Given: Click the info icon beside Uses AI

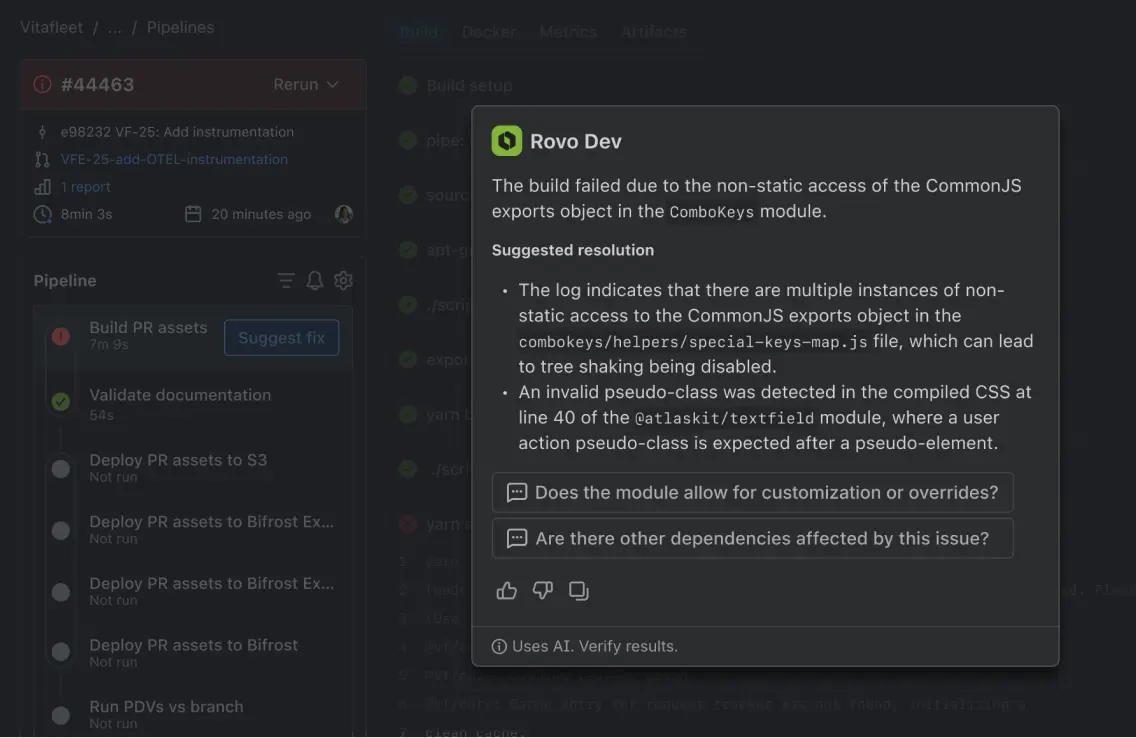Looking at the screenshot, I should [x=499, y=647].
